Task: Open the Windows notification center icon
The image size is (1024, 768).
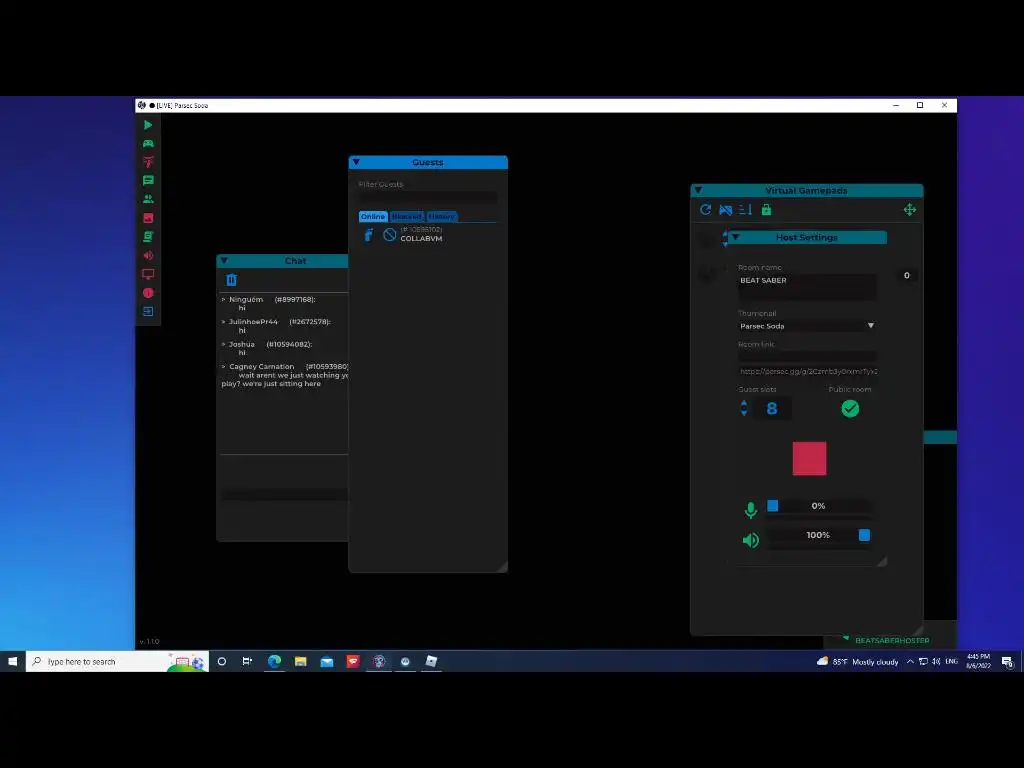Action: (x=1008, y=662)
